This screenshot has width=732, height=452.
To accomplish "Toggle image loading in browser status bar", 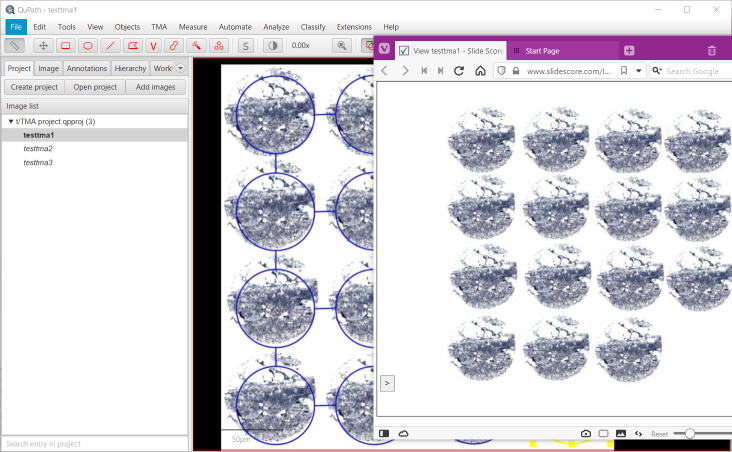I will [620, 433].
